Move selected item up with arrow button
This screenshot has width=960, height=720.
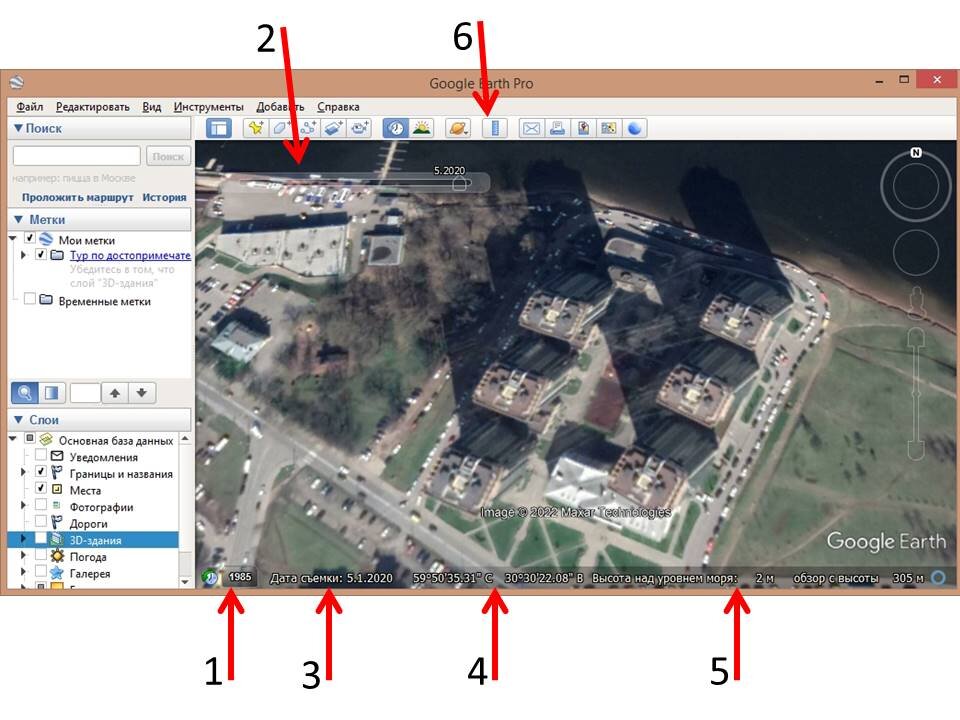pos(114,392)
